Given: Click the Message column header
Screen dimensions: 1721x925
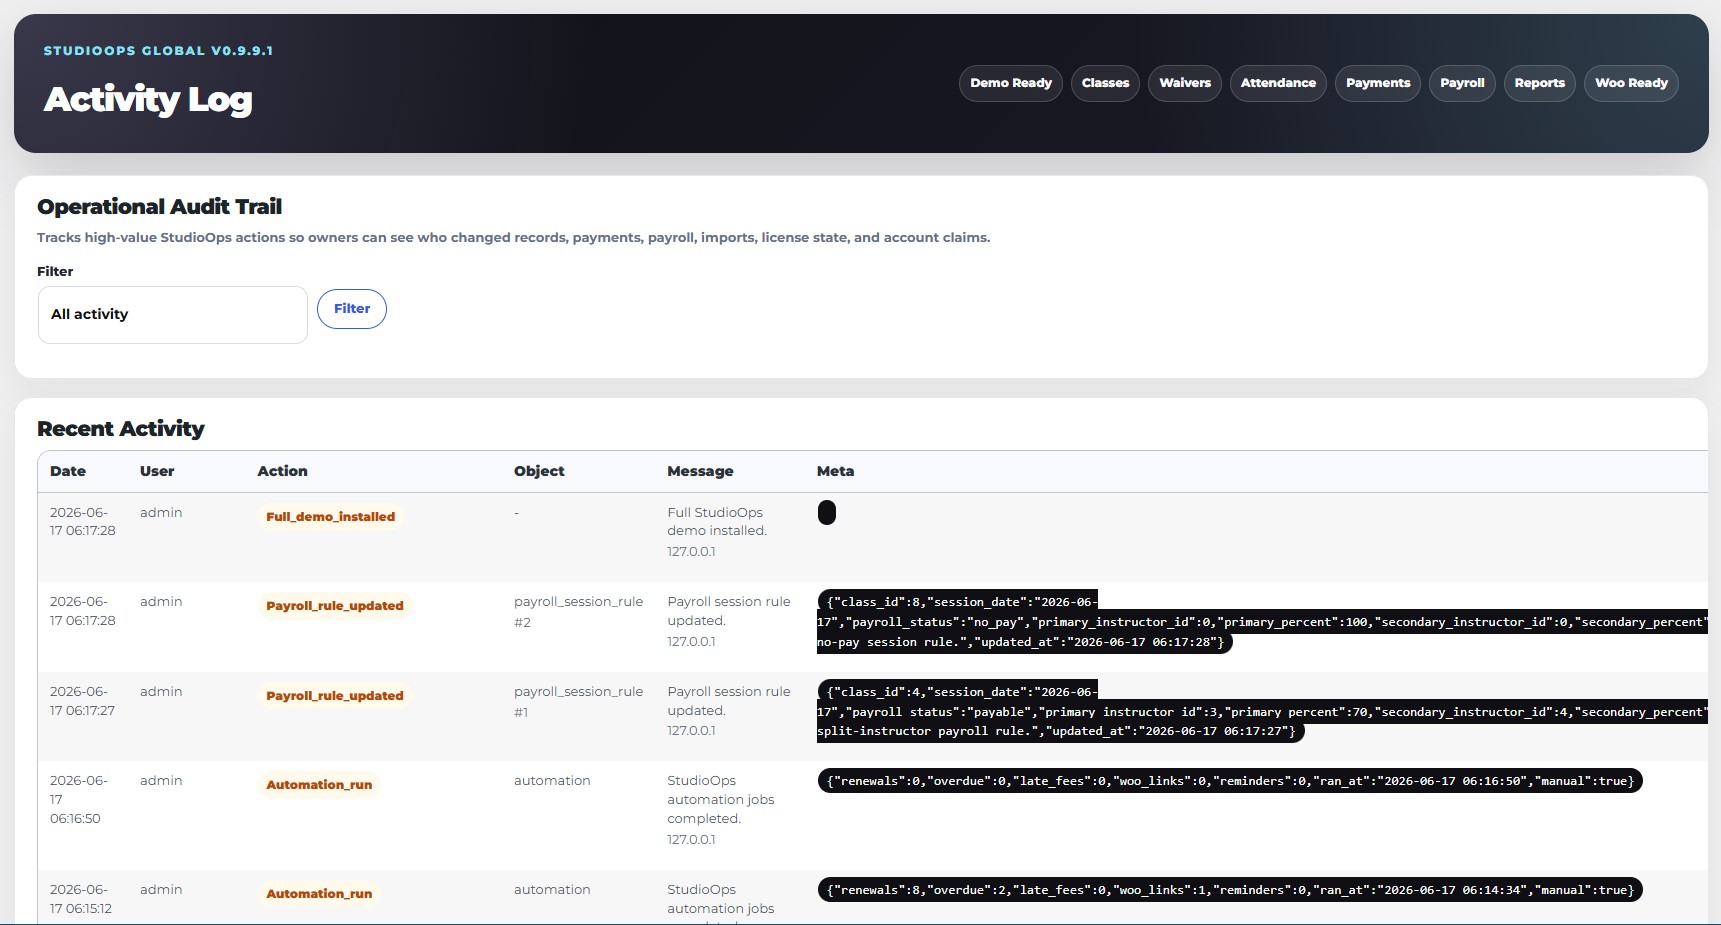Looking at the screenshot, I should tap(700, 471).
